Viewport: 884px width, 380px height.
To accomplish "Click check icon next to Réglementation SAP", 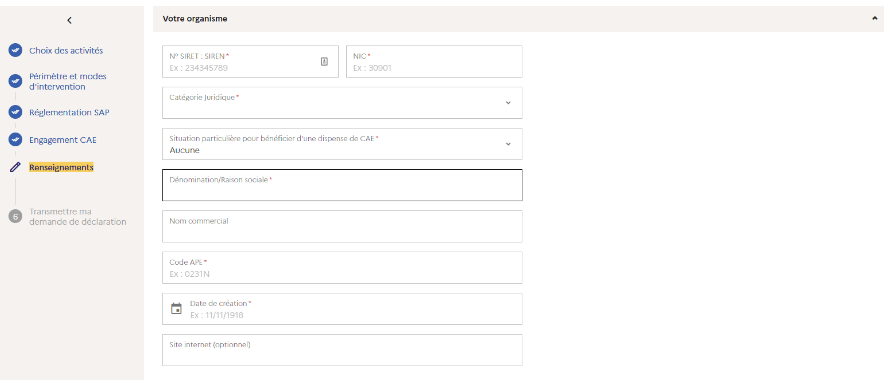I will pyautogui.click(x=15, y=112).
